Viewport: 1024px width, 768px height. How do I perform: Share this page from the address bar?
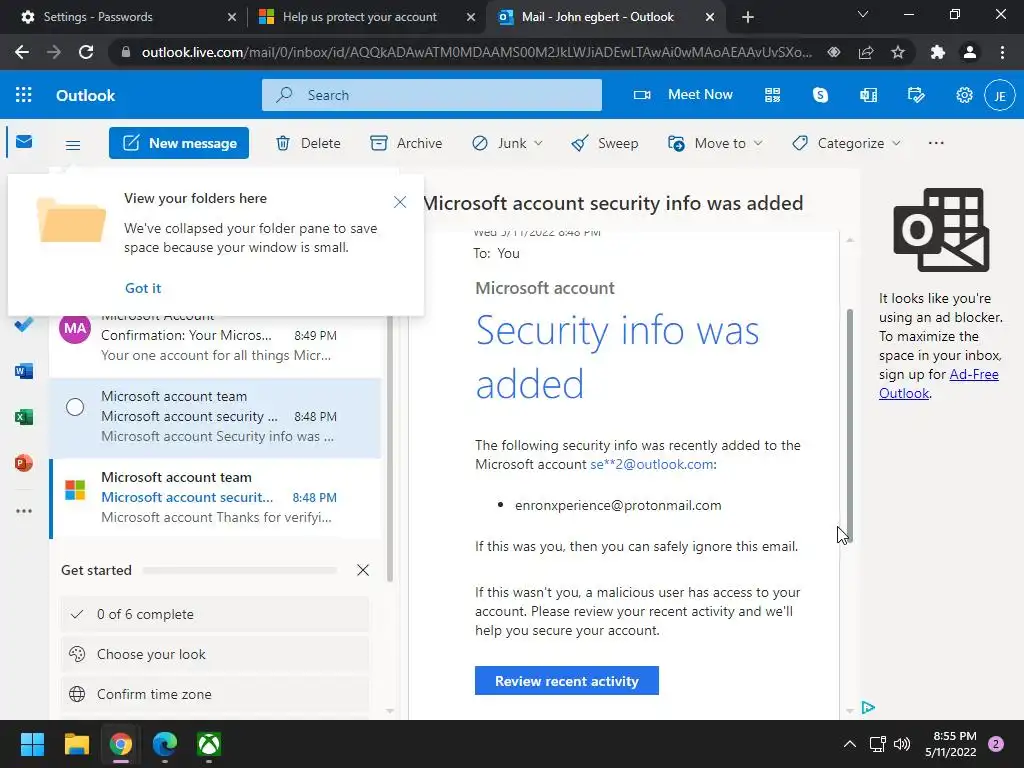coord(866,52)
